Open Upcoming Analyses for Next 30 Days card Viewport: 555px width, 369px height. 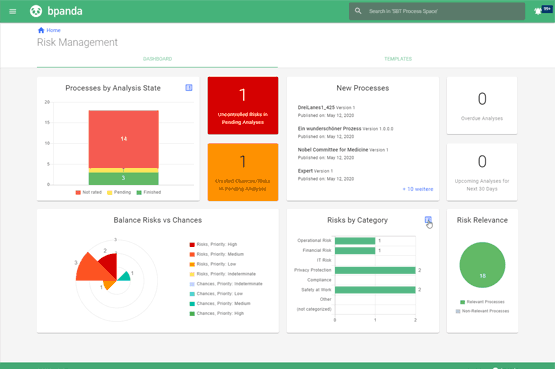(482, 172)
